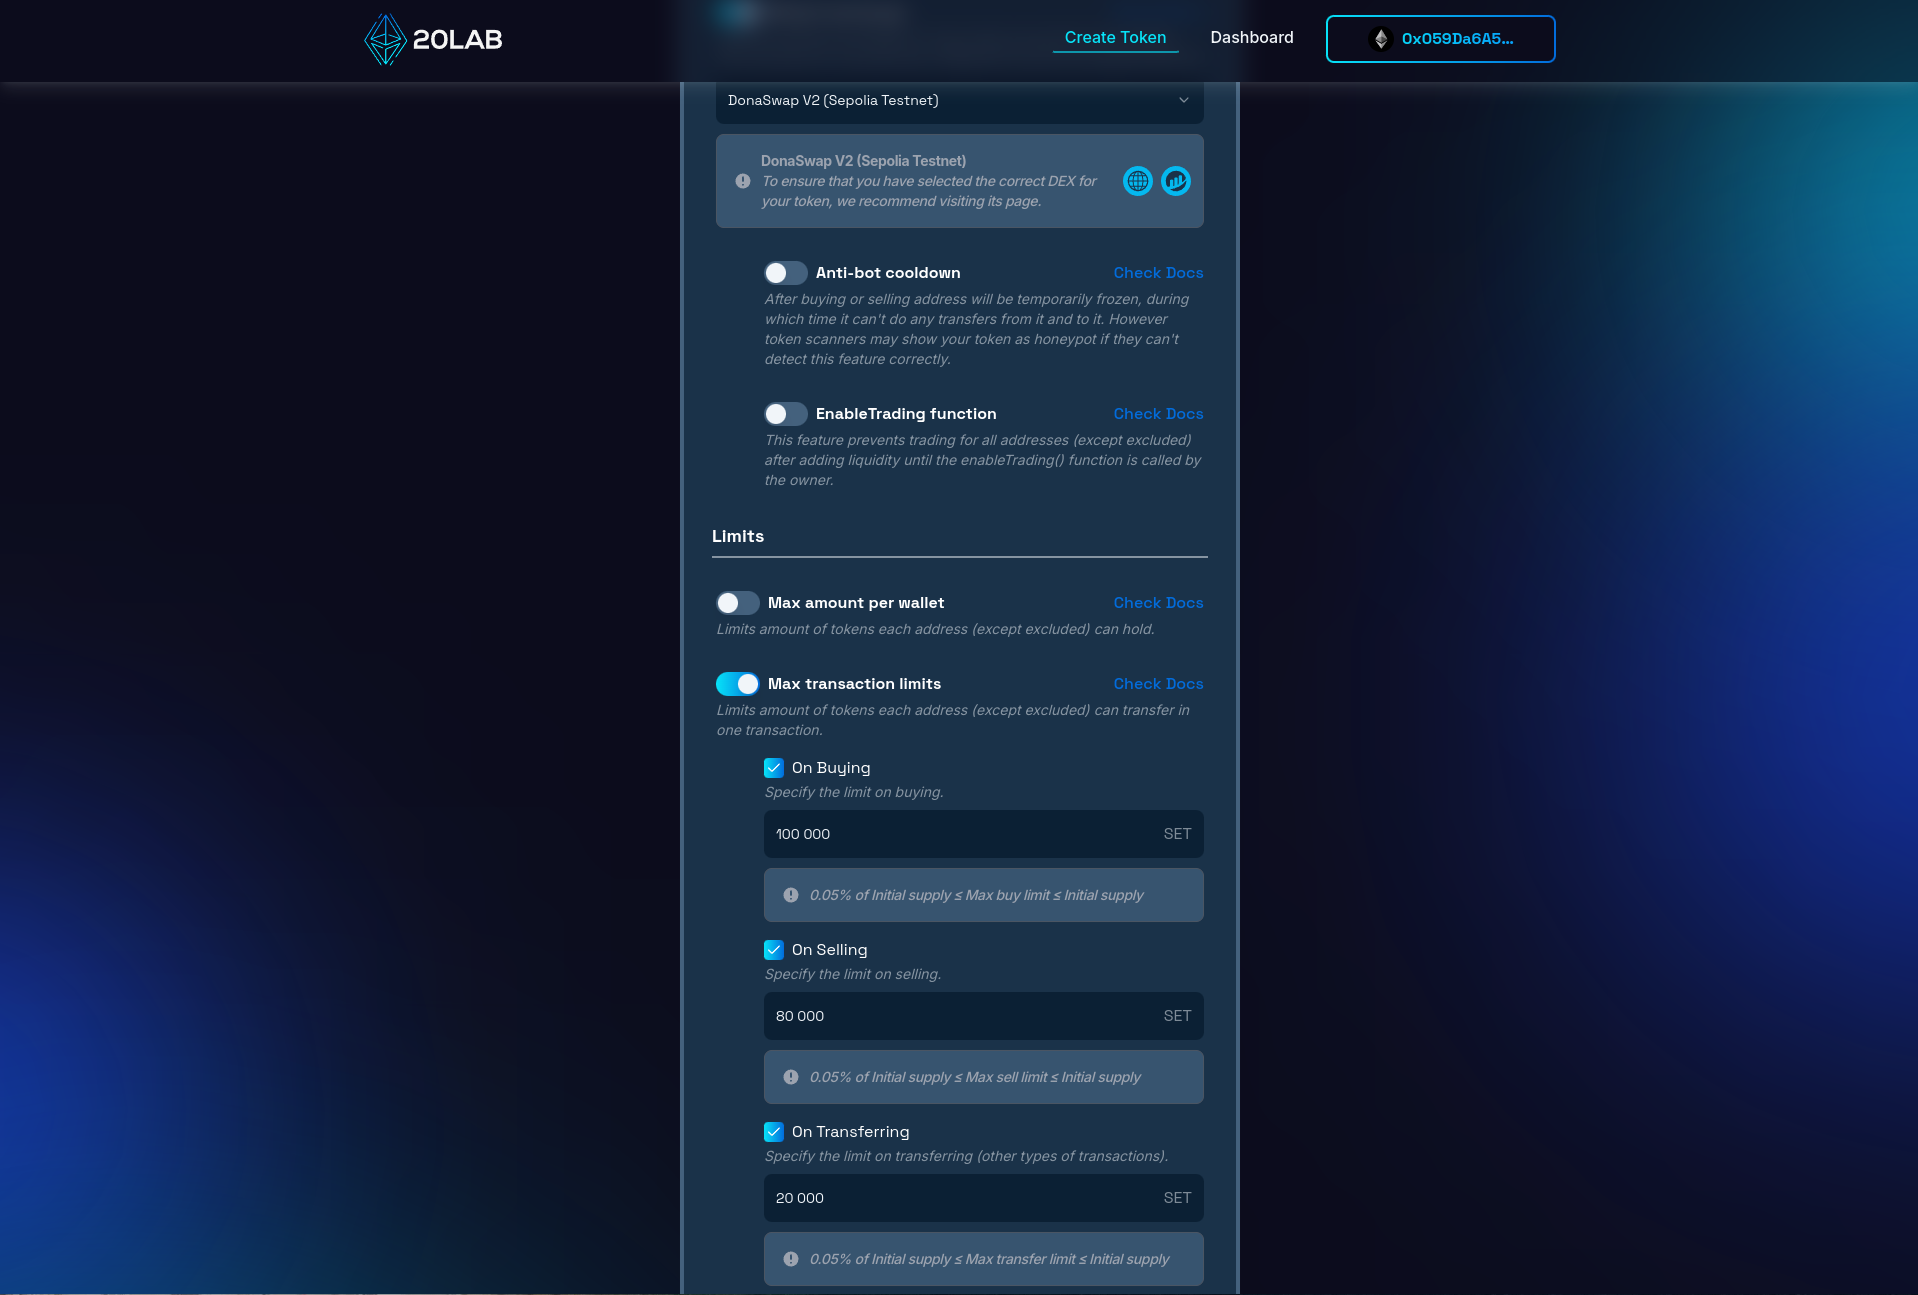Open the DonaSwap website globe icon
Image resolution: width=1918 pixels, height=1295 pixels.
coord(1138,181)
